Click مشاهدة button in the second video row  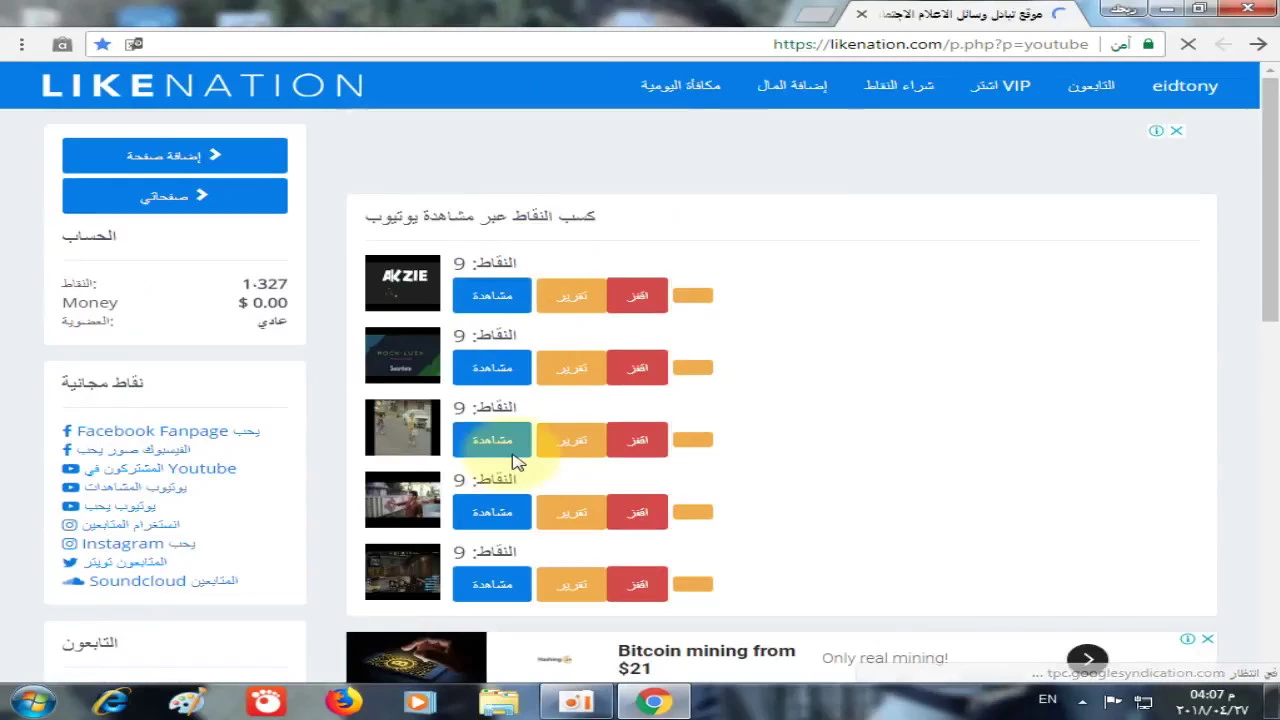click(x=492, y=368)
